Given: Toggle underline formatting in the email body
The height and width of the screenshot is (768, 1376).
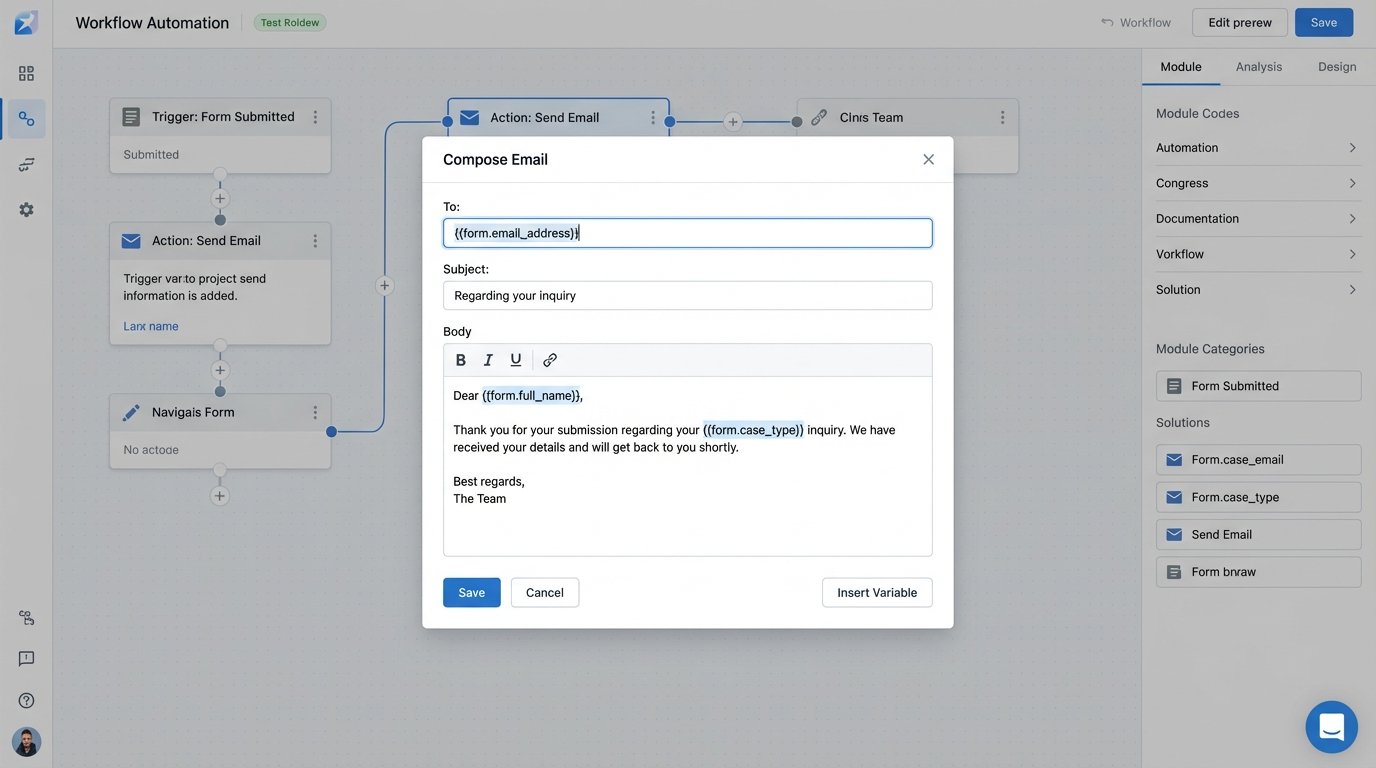Looking at the screenshot, I should coord(514,359).
